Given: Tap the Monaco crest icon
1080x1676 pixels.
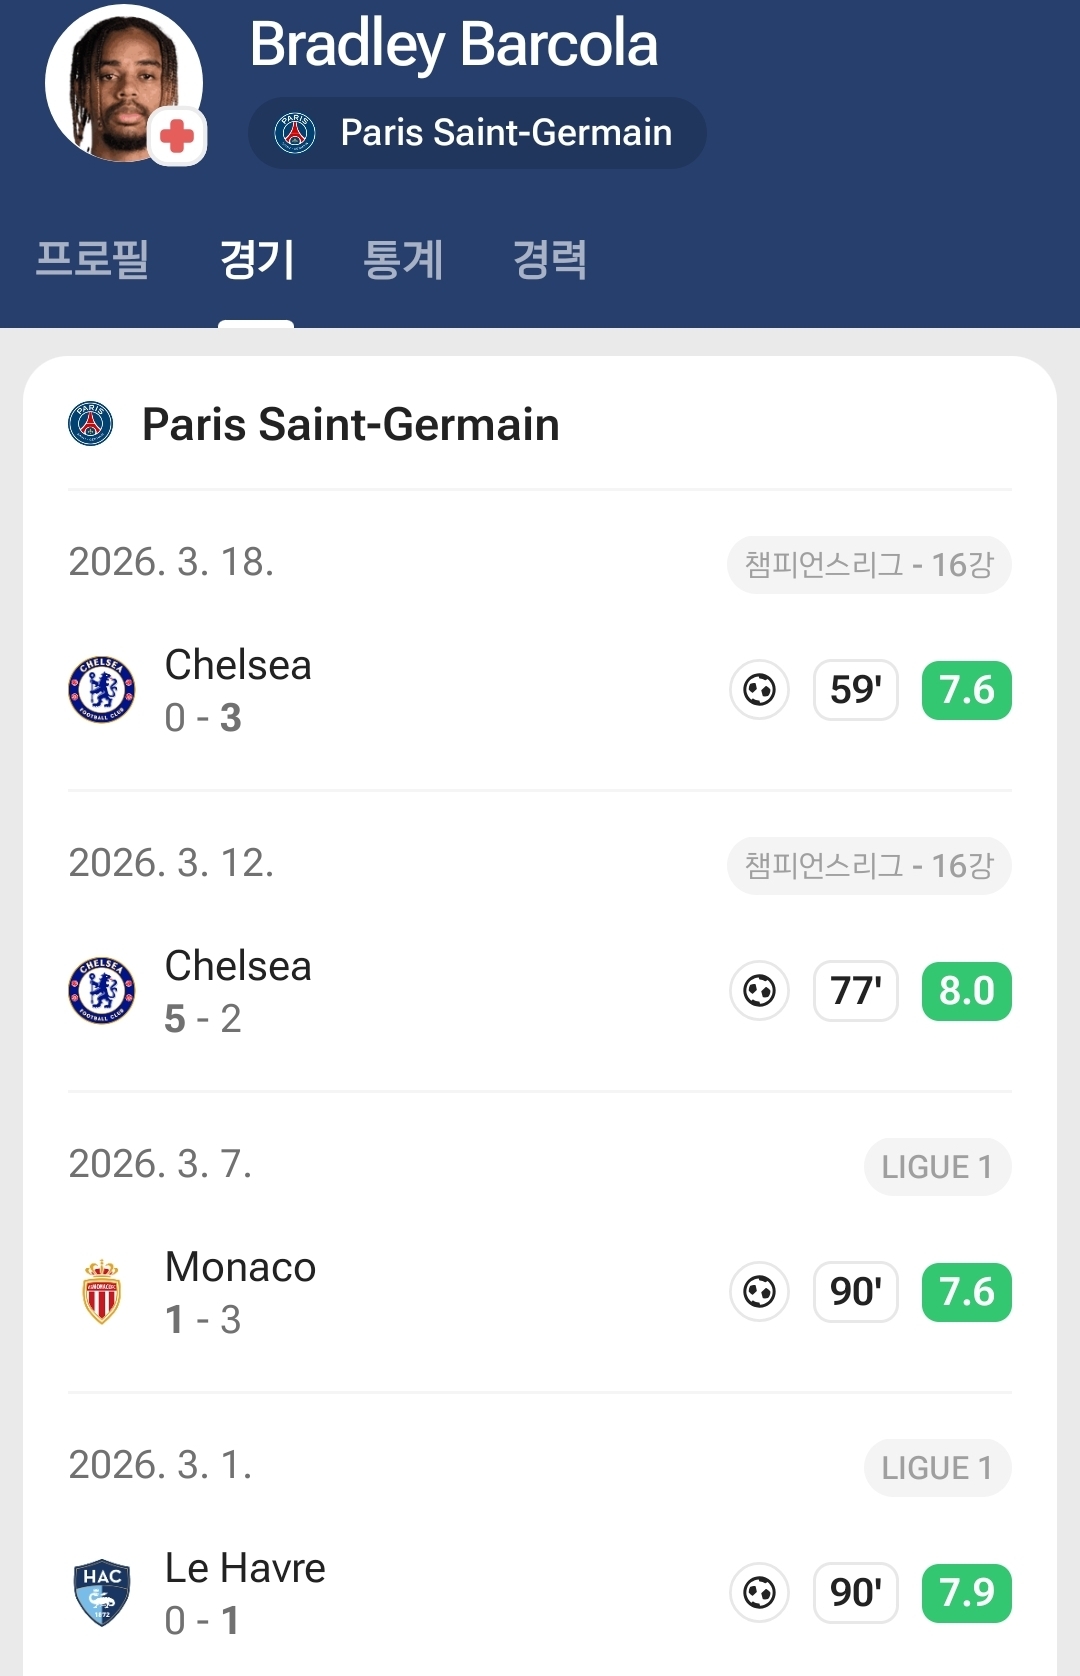Looking at the screenshot, I should tap(102, 1292).
